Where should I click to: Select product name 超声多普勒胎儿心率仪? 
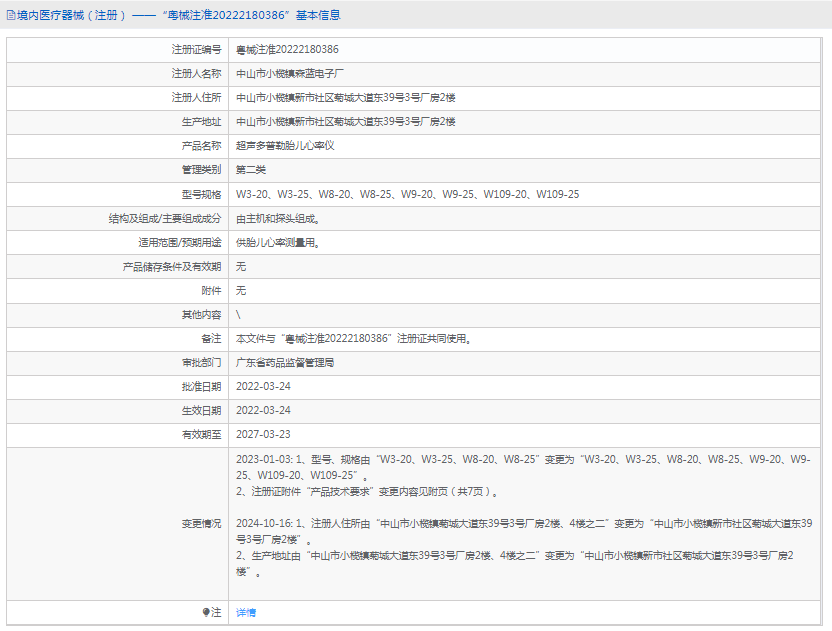coord(285,145)
